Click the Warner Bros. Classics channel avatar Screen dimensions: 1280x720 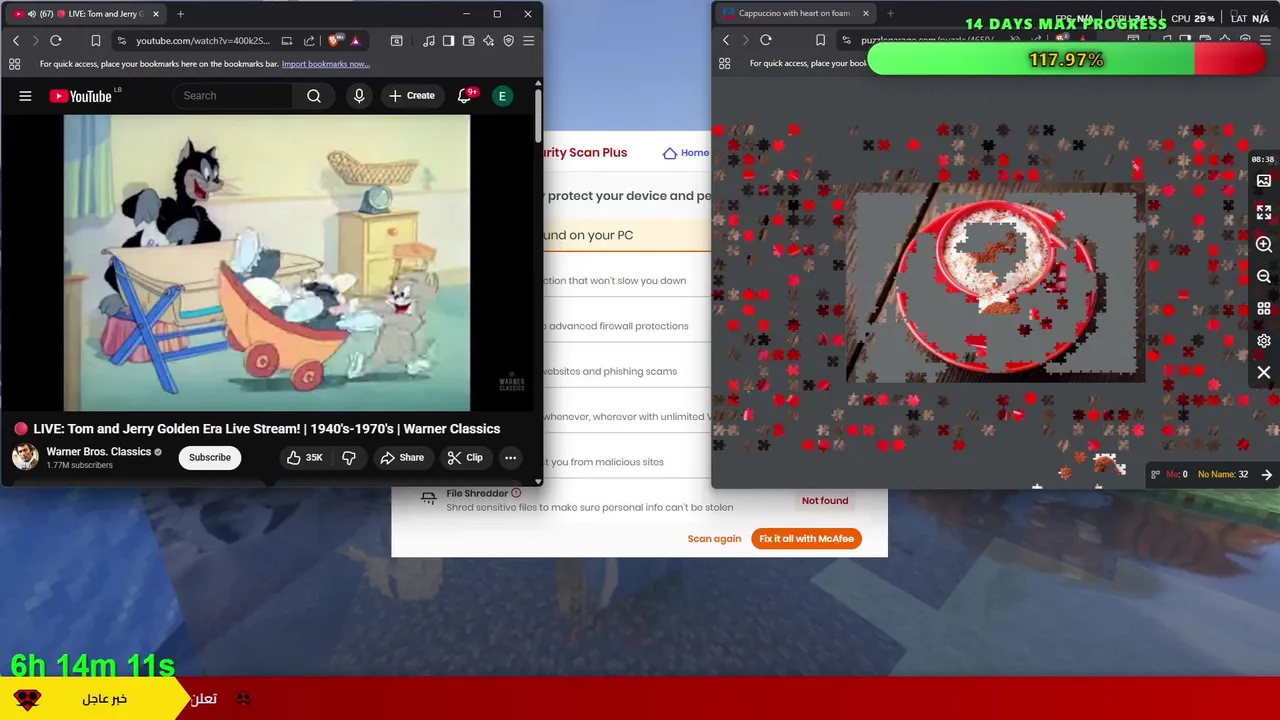(25, 457)
